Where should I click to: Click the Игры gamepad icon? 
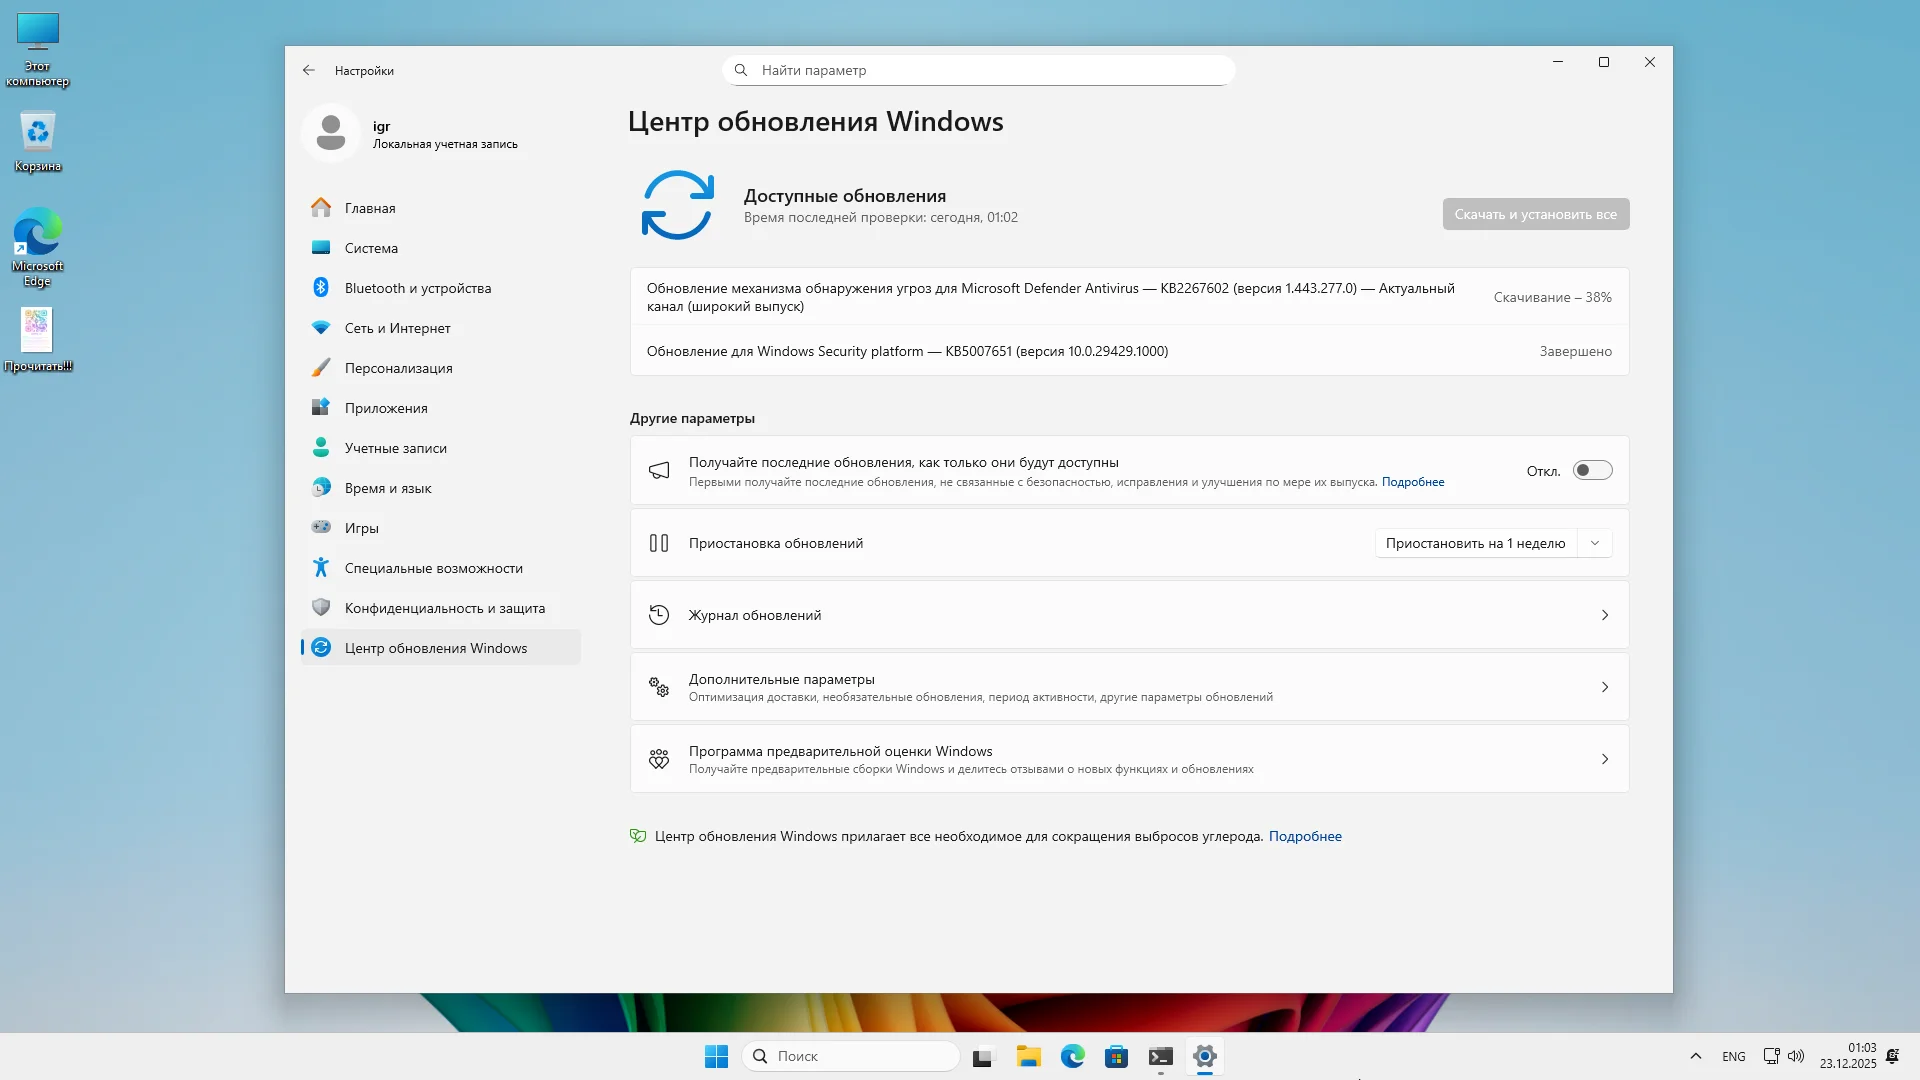click(x=321, y=527)
